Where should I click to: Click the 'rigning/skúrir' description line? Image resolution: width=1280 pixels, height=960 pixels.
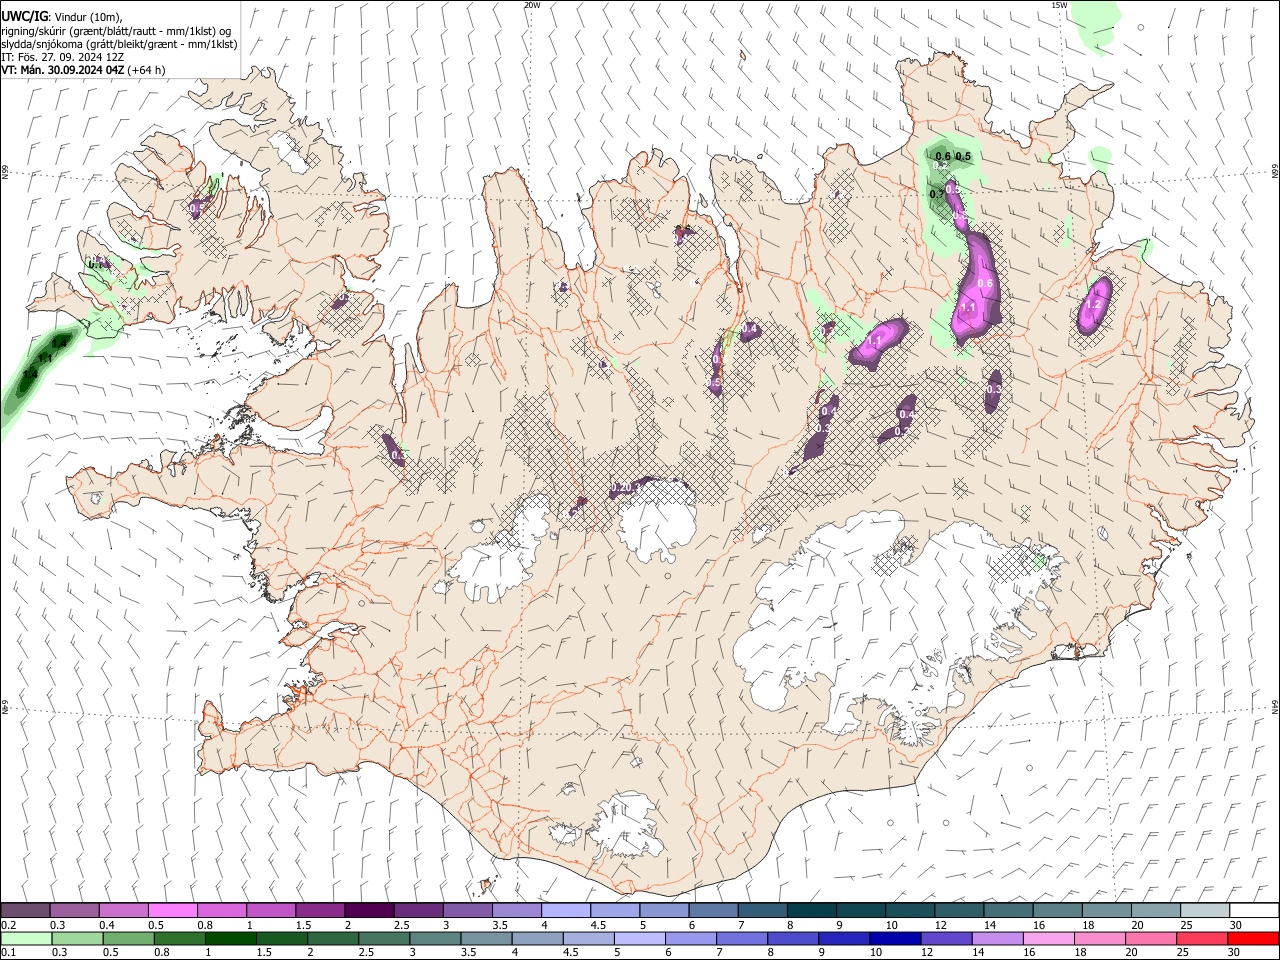click(116, 30)
